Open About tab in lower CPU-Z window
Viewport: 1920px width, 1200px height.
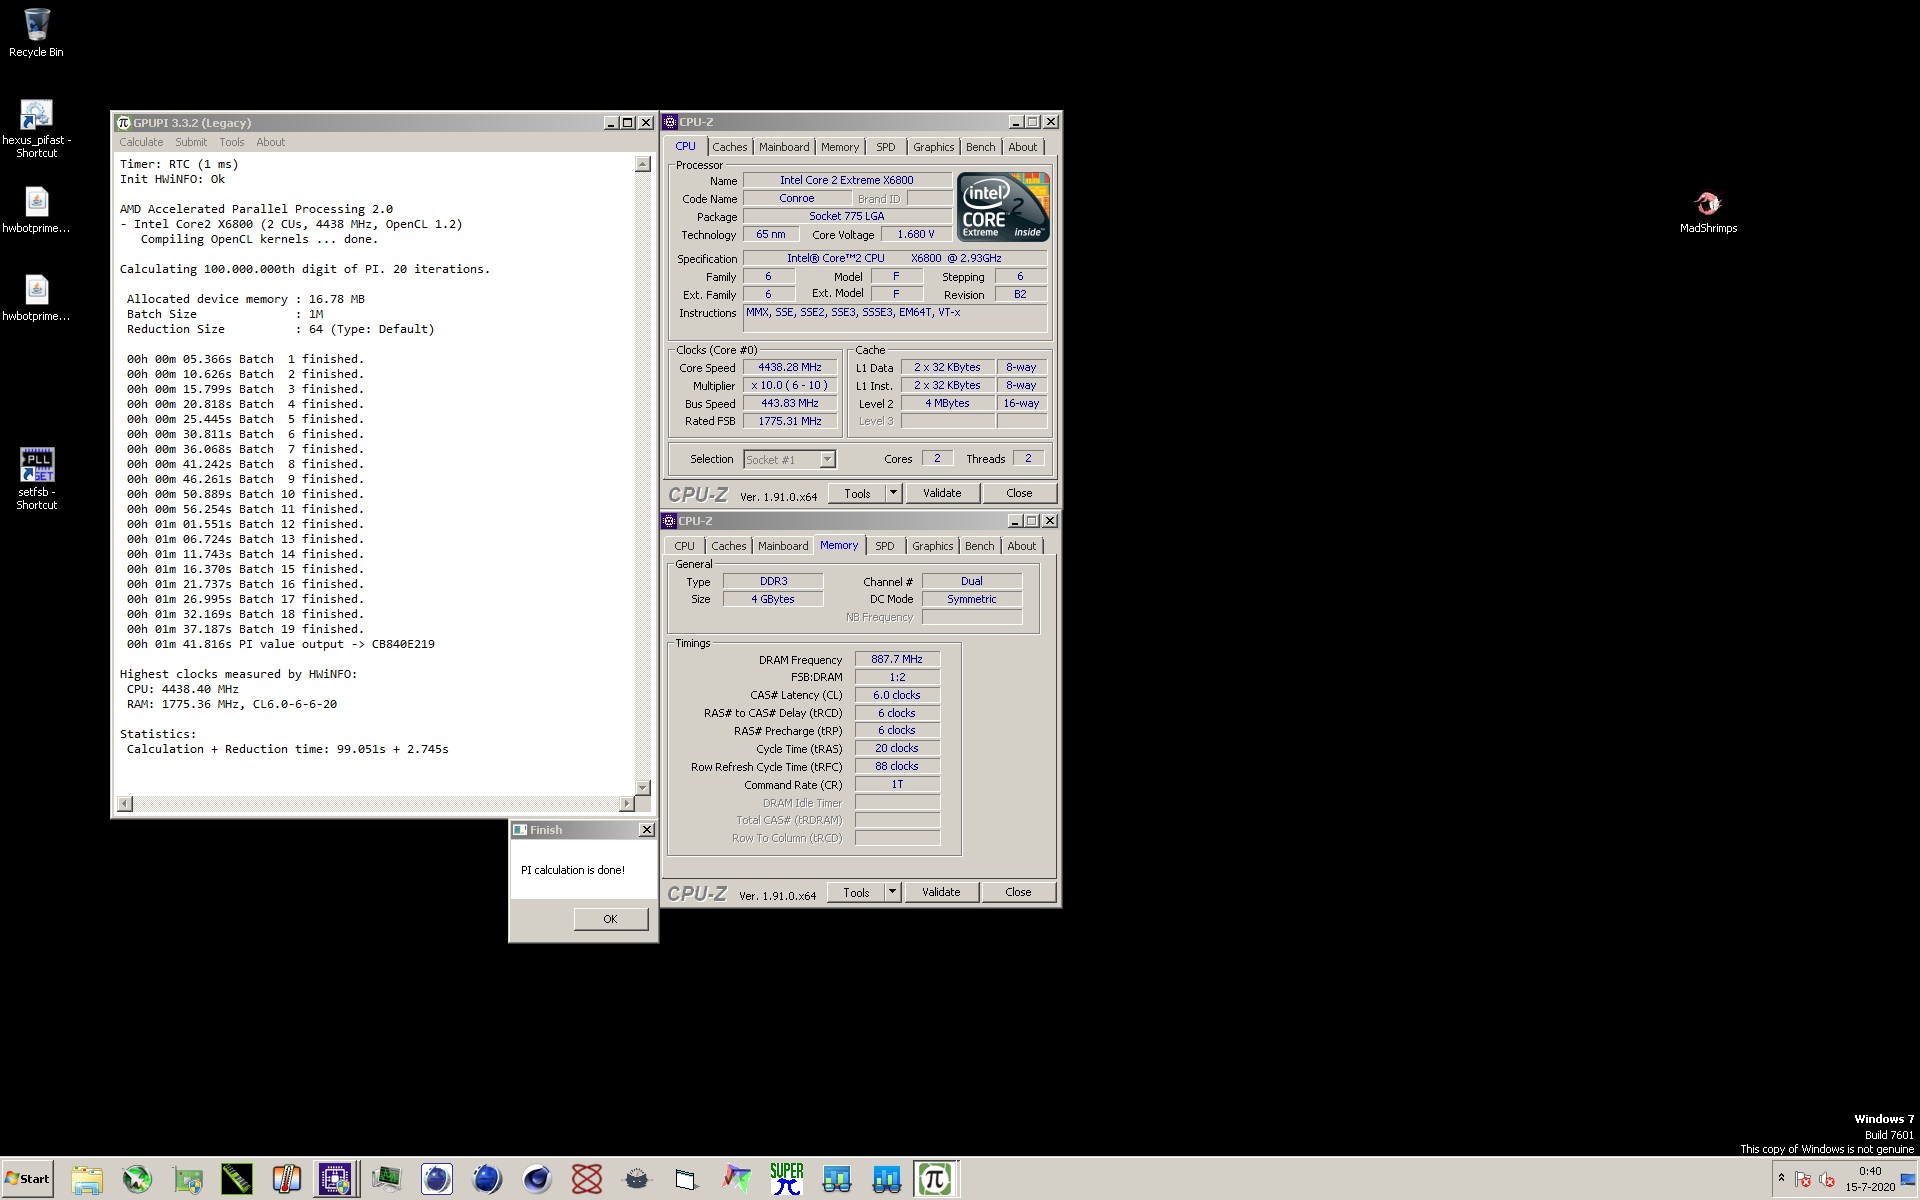click(x=1021, y=546)
